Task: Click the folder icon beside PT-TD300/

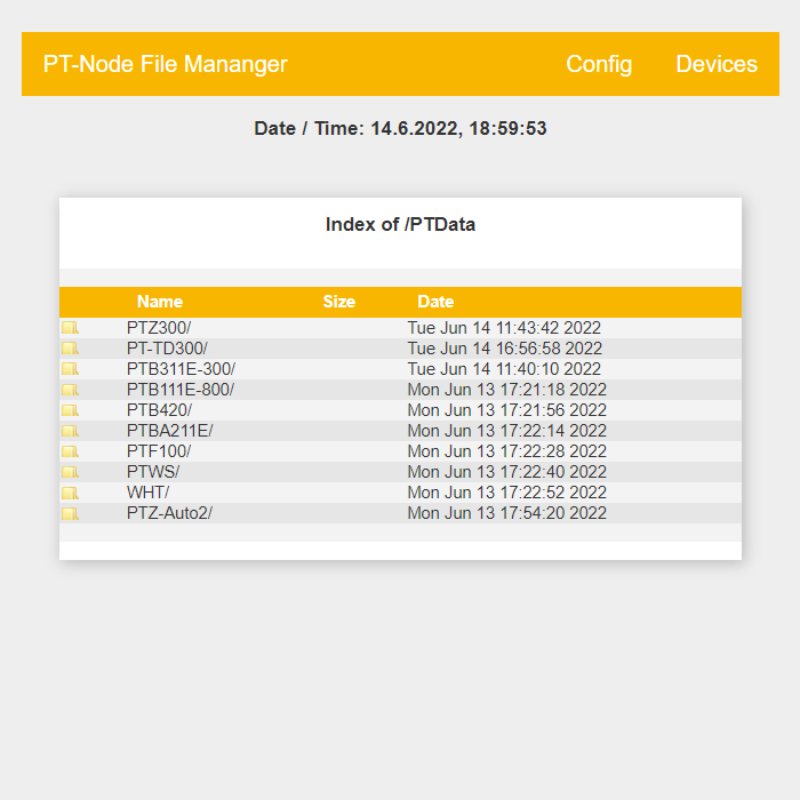Action: point(70,349)
